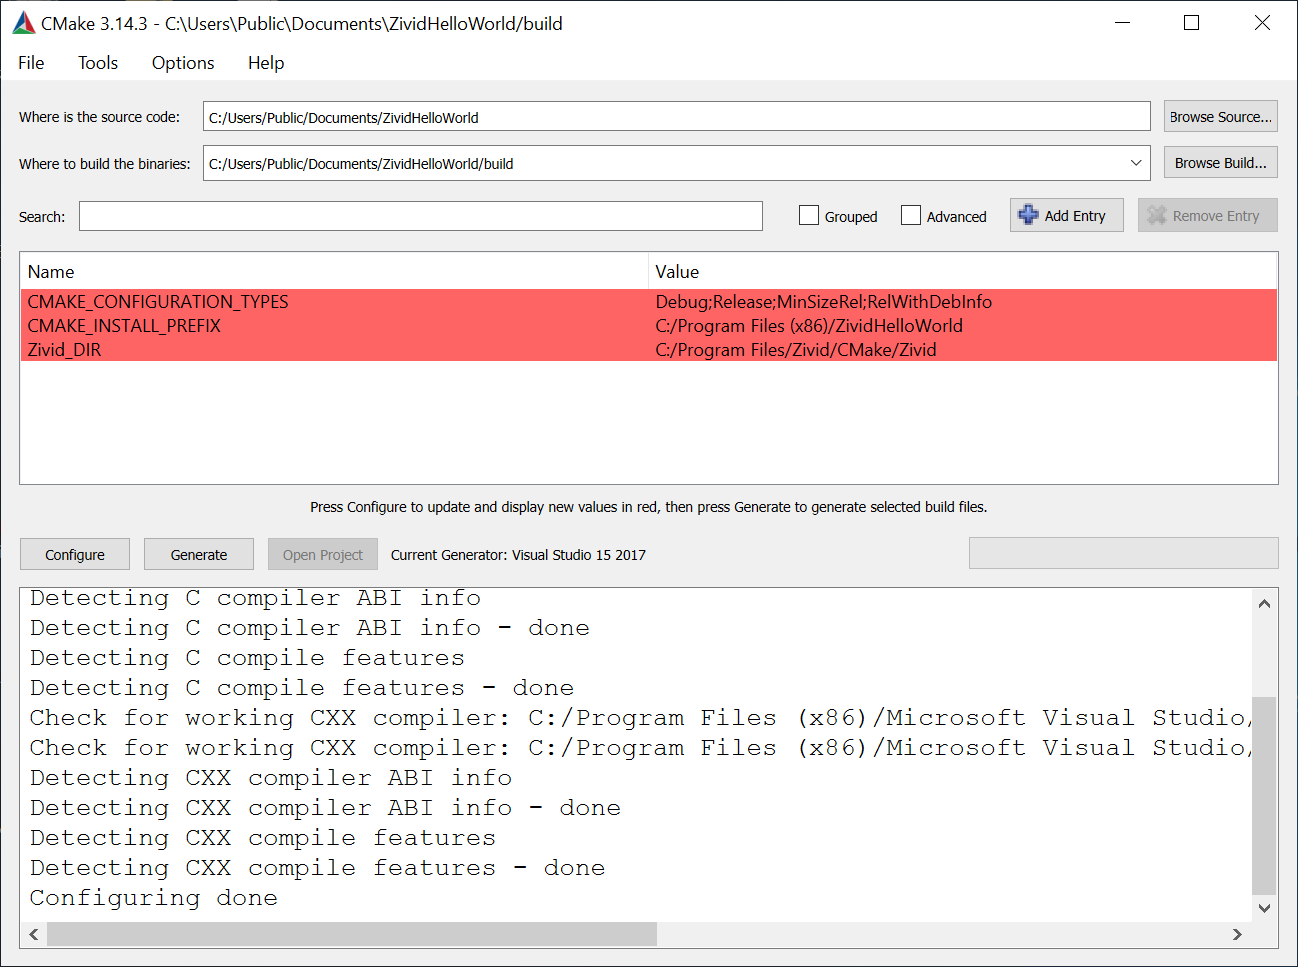Image resolution: width=1298 pixels, height=967 pixels.
Task: Click the output log scroll right arrow
Action: pyautogui.click(x=1238, y=934)
